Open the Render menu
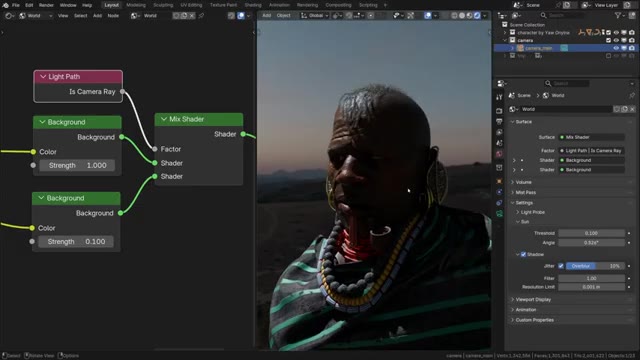This screenshot has width=640, height=360. 46,5
